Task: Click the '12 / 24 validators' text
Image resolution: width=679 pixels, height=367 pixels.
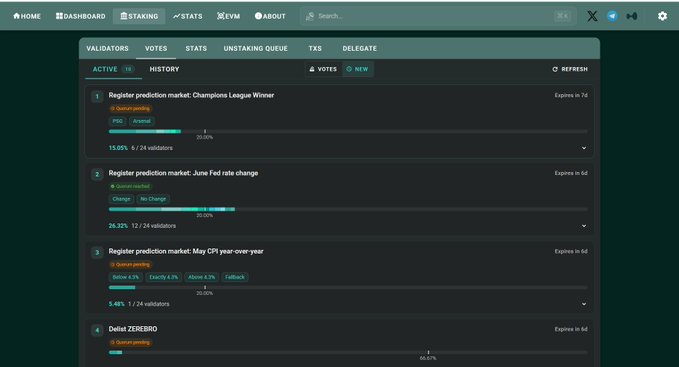Action: (x=153, y=226)
